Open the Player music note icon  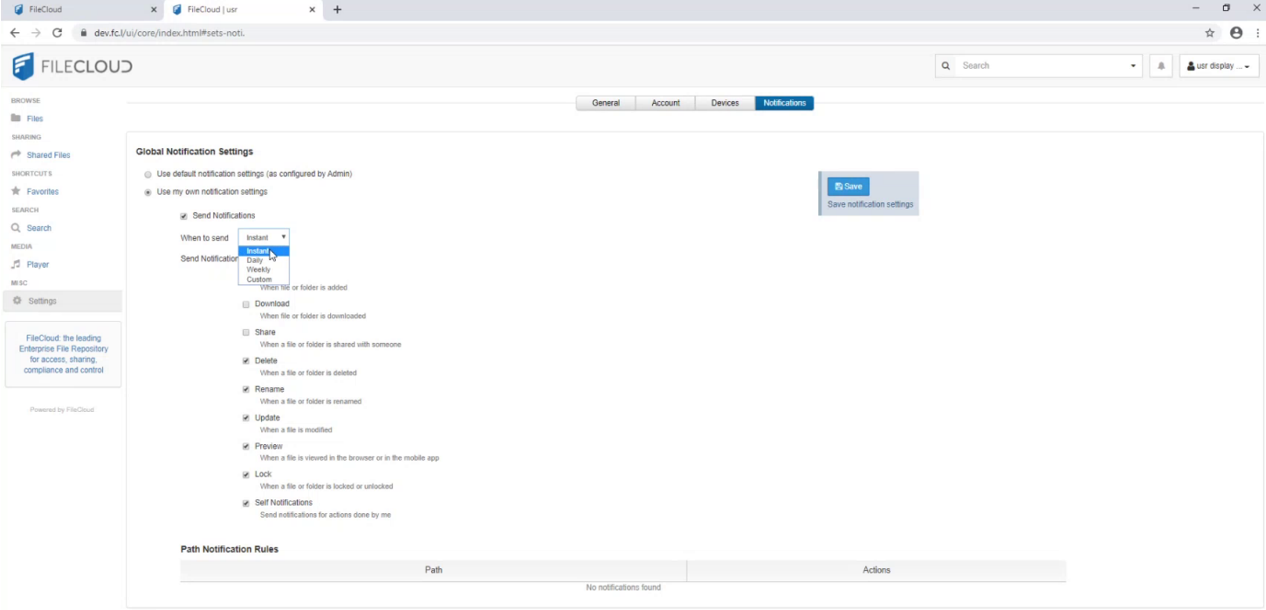(16, 264)
